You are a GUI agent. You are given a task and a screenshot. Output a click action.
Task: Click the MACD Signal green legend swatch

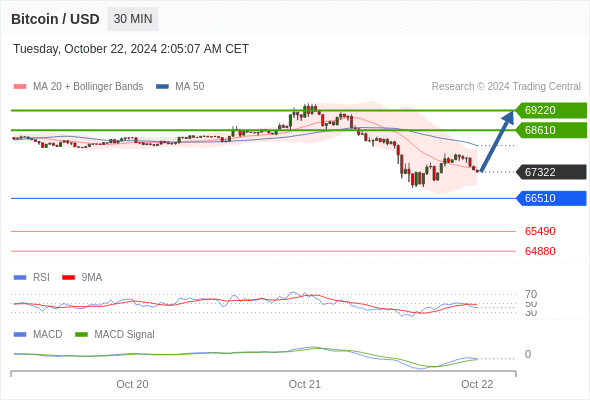click(x=81, y=335)
